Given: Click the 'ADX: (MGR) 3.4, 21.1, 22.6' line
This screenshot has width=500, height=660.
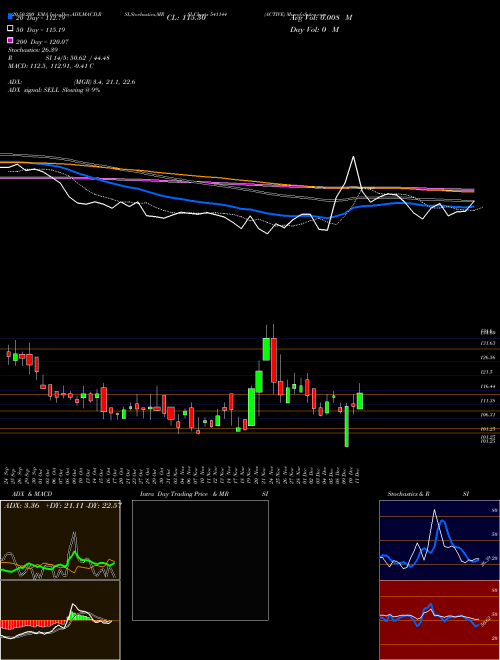Looking at the screenshot, I should tap(72, 82).
